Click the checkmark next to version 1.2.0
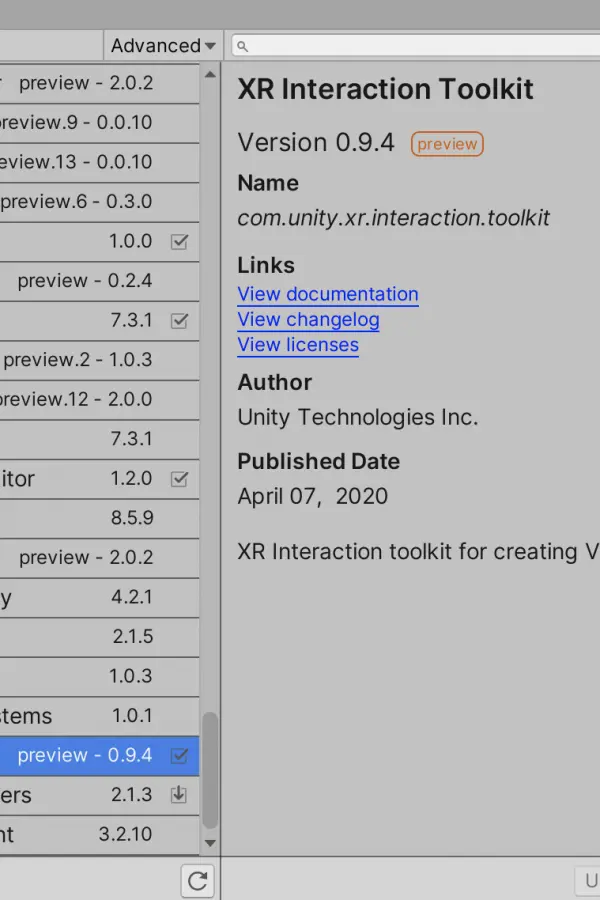 (179, 479)
